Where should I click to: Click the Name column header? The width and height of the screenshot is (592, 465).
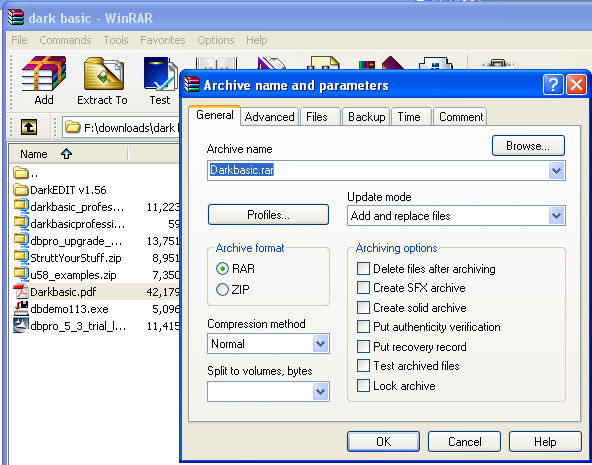[68, 154]
